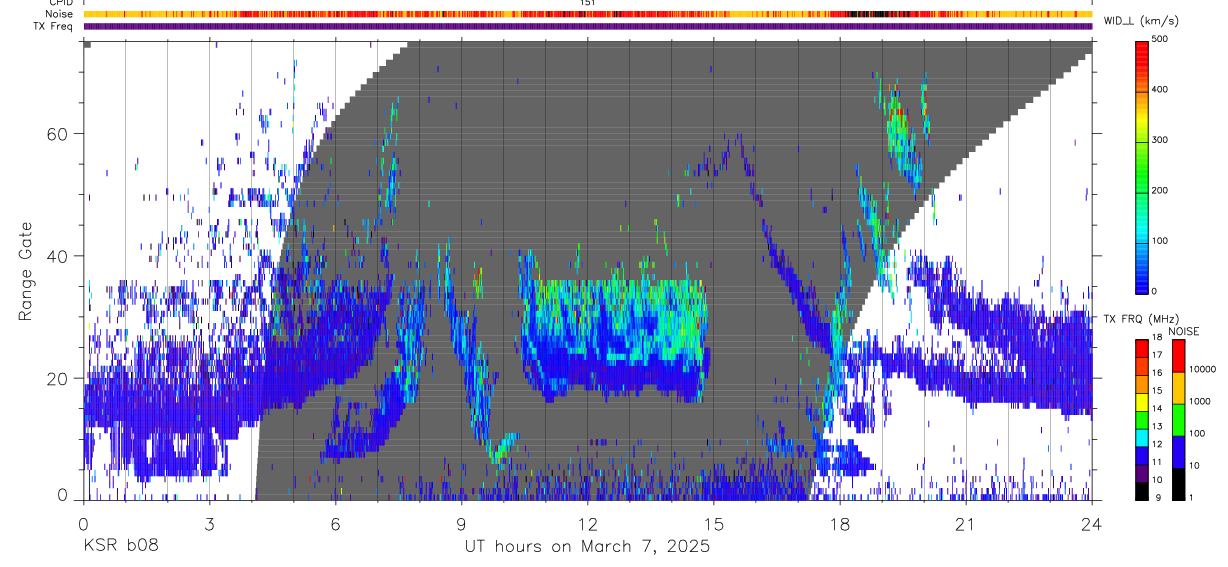Select the purple TX Freq strip
1228x567 pixels.
click(x=587, y=26)
